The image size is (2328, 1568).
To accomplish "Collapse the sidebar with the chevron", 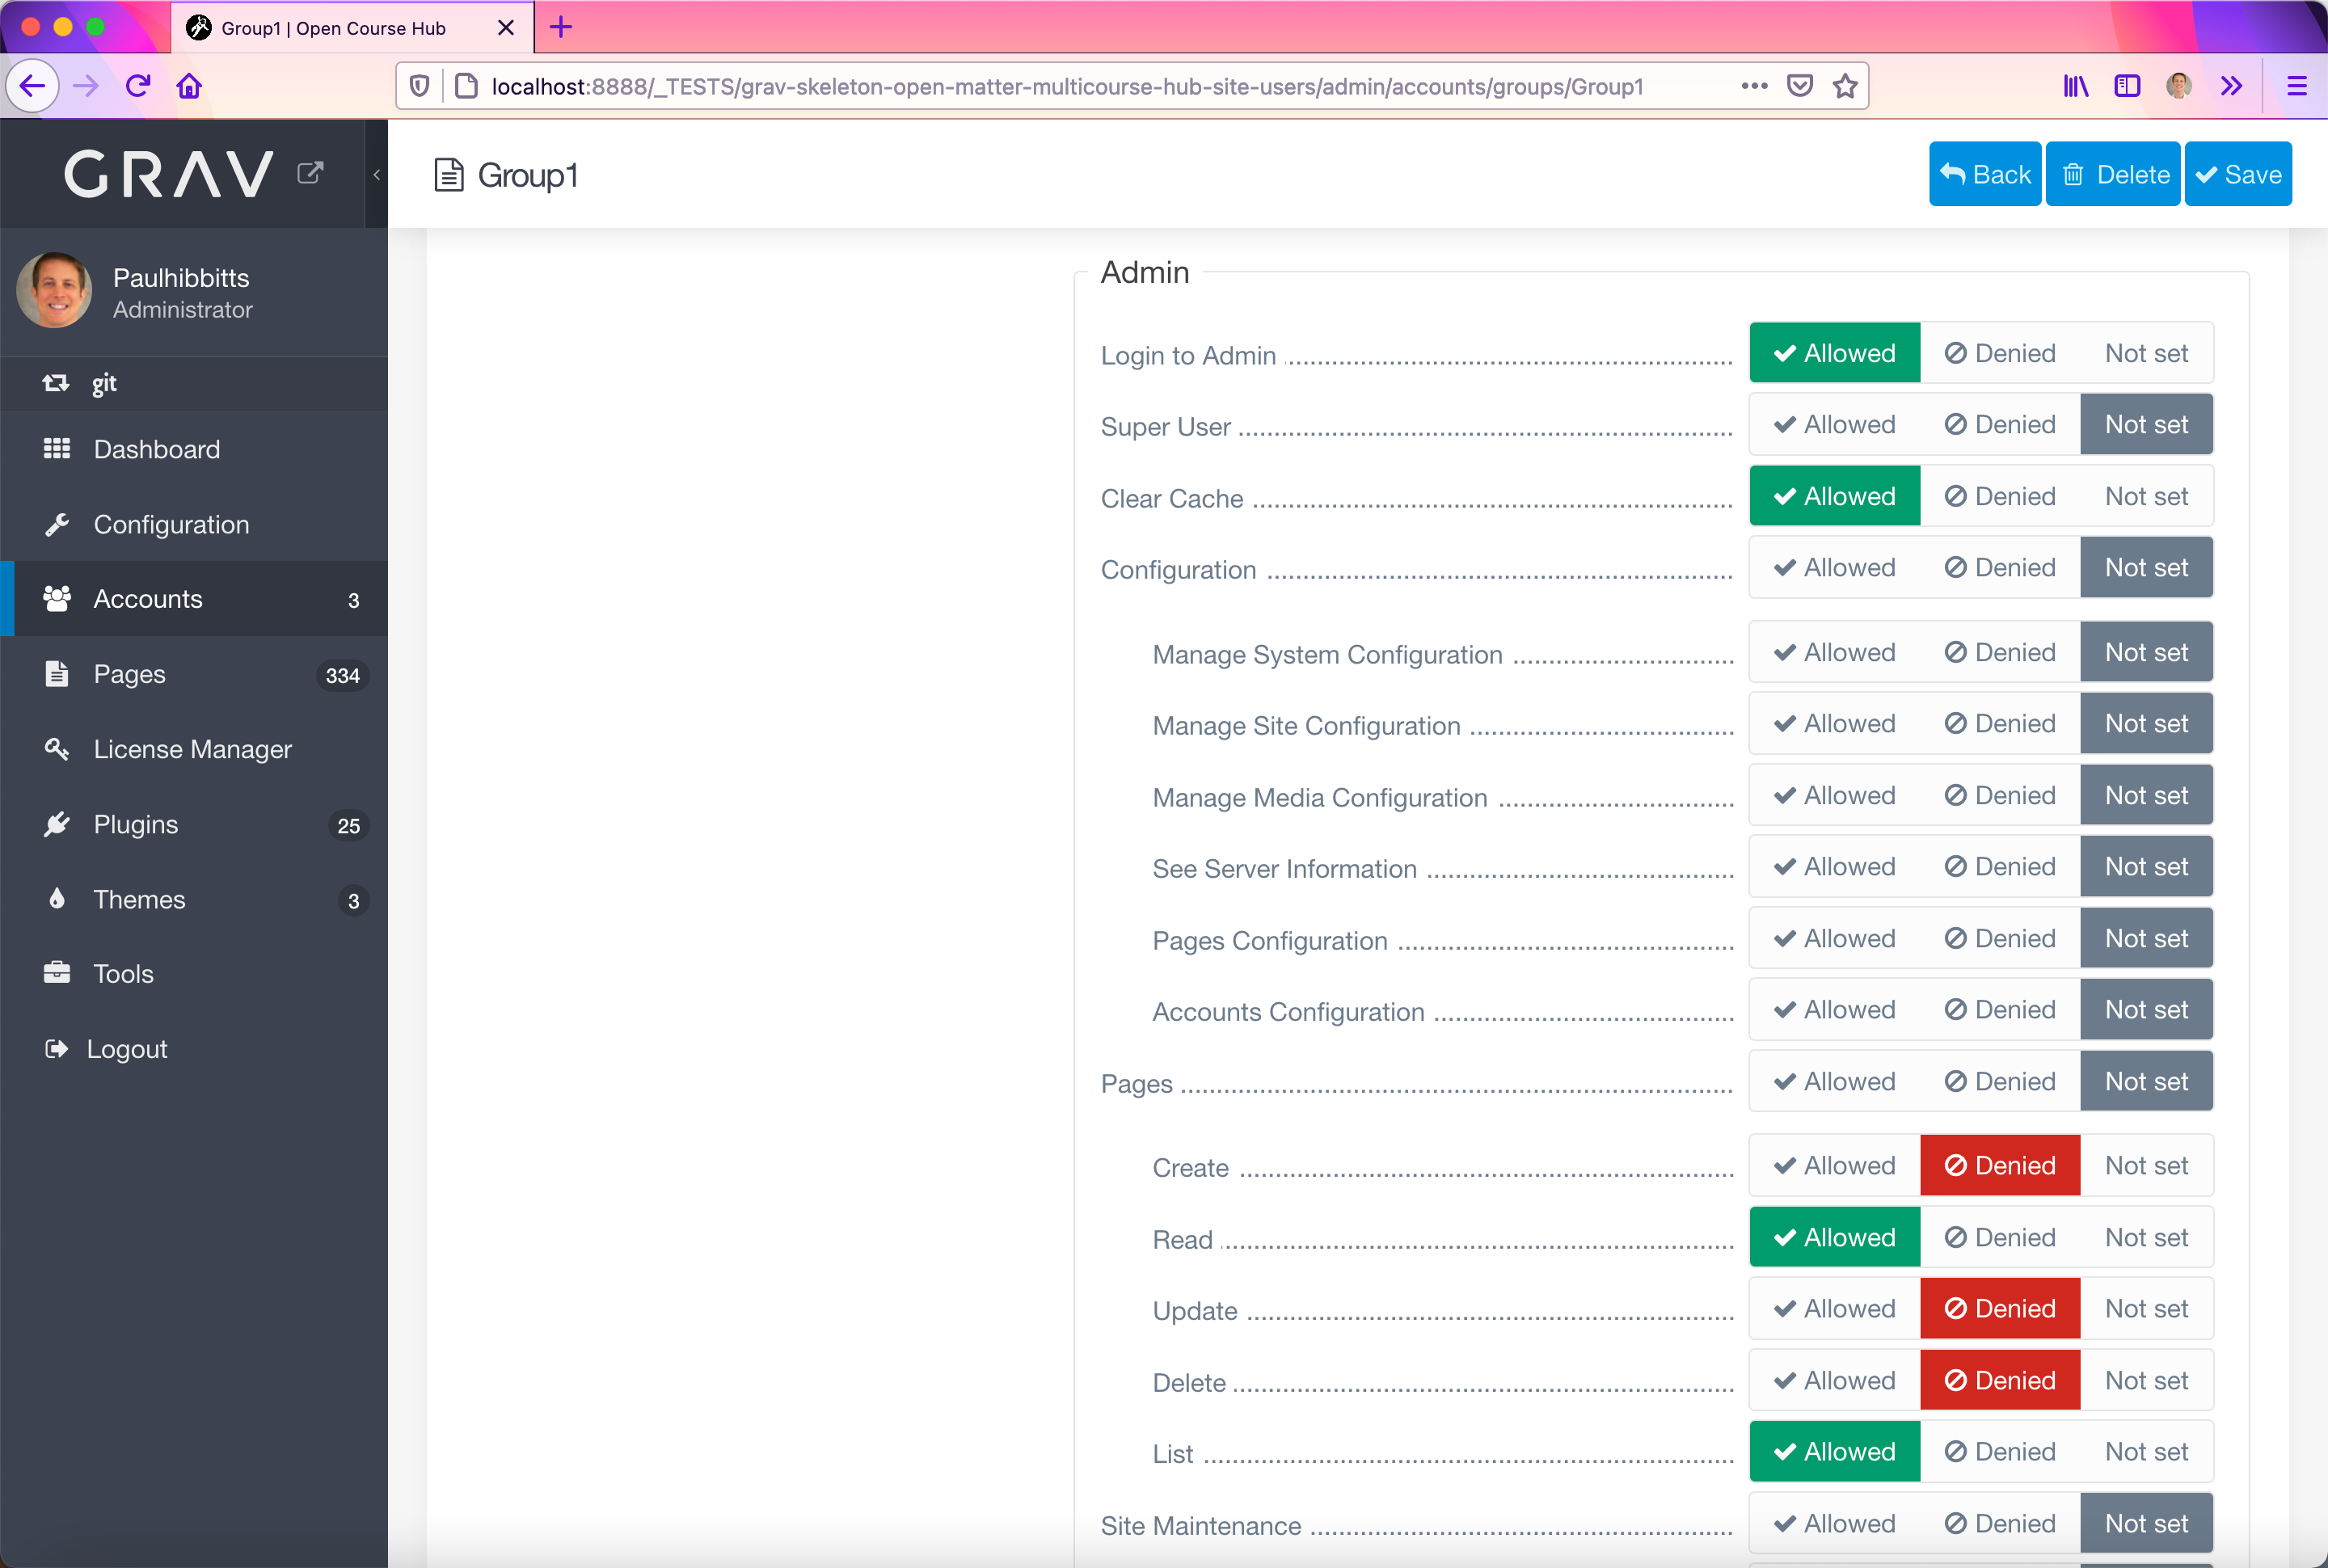I will click(x=376, y=173).
